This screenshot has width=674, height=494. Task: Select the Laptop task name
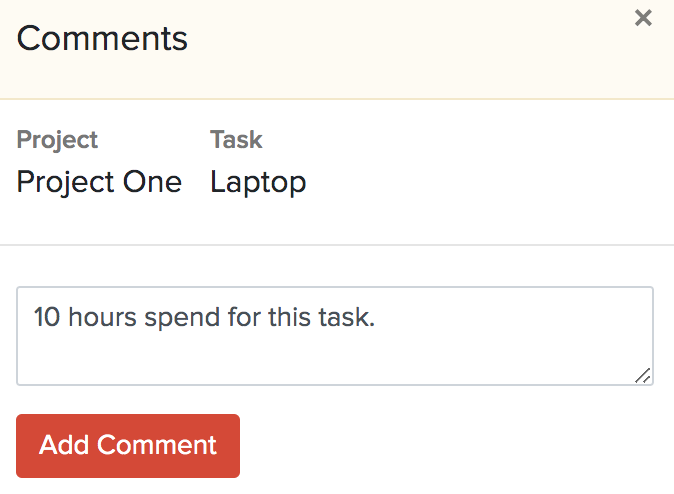258,182
